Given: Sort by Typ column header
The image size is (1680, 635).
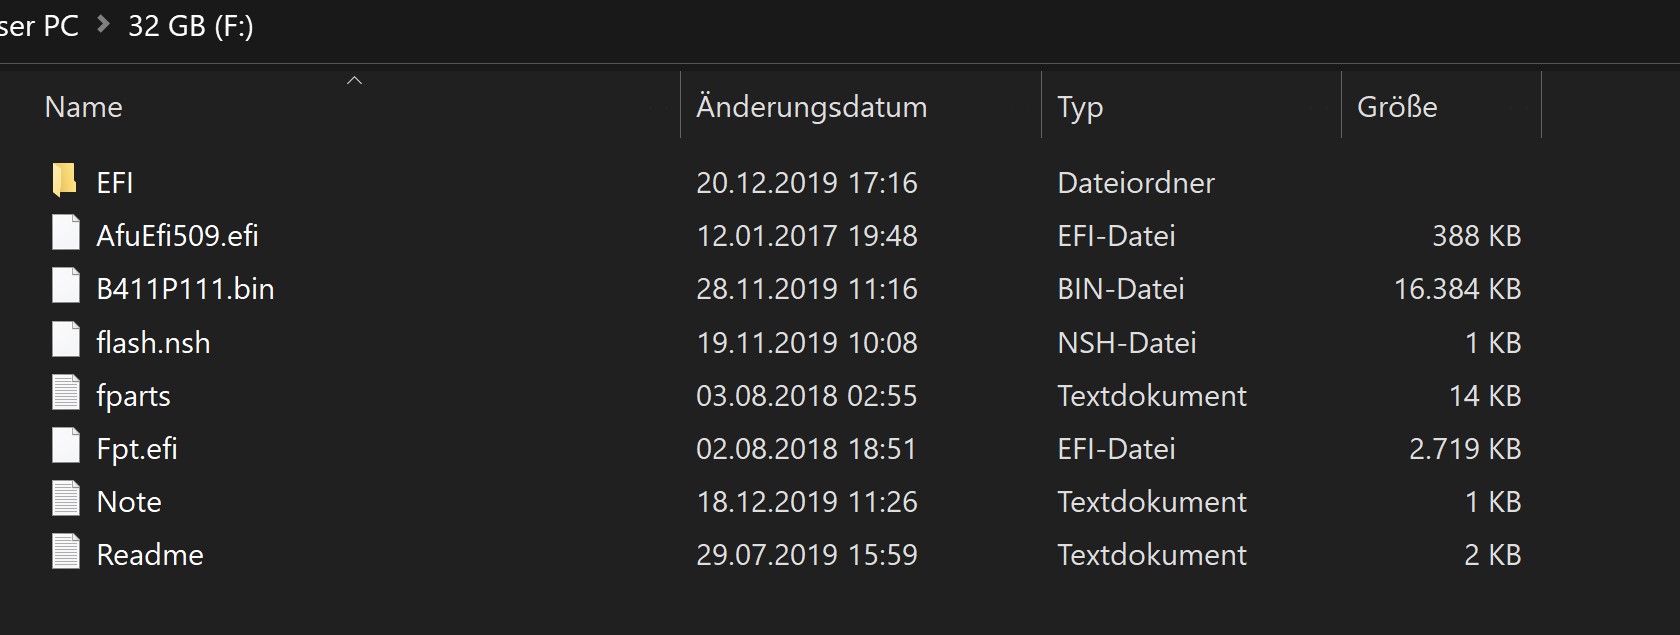Looking at the screenshot, I should 1080,108.
